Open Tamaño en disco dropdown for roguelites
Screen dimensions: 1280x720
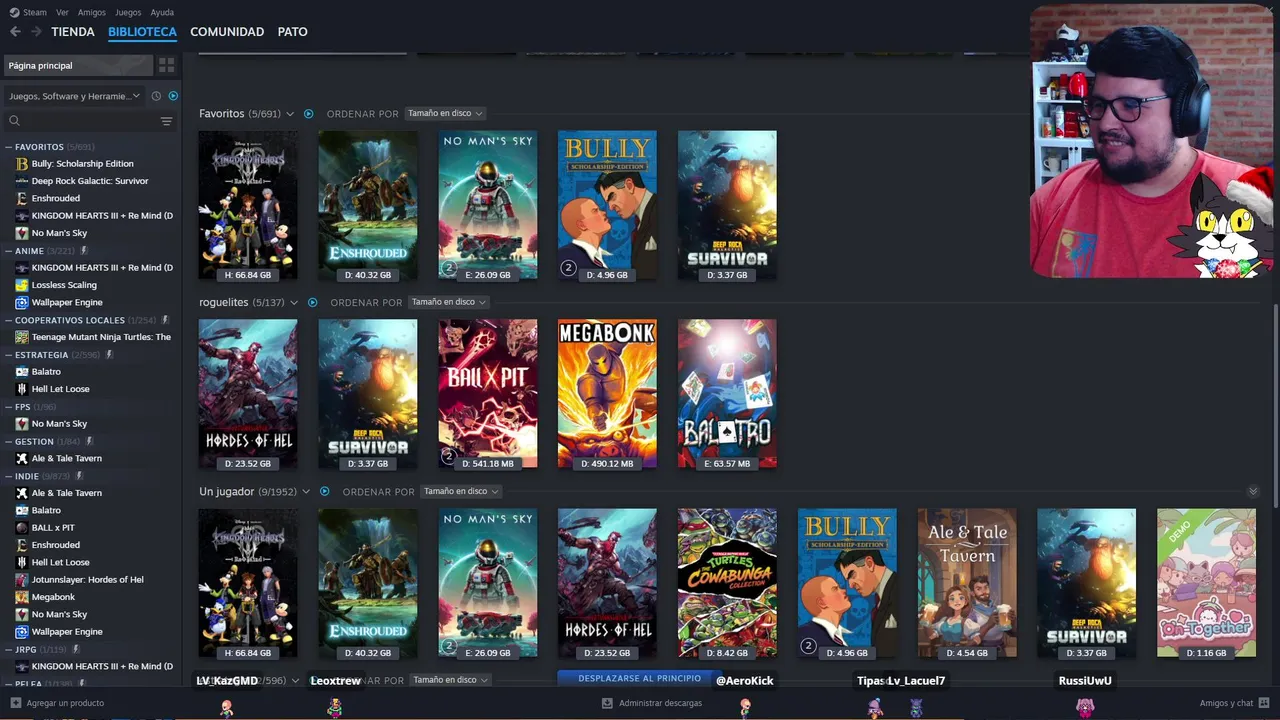point(449,302)
